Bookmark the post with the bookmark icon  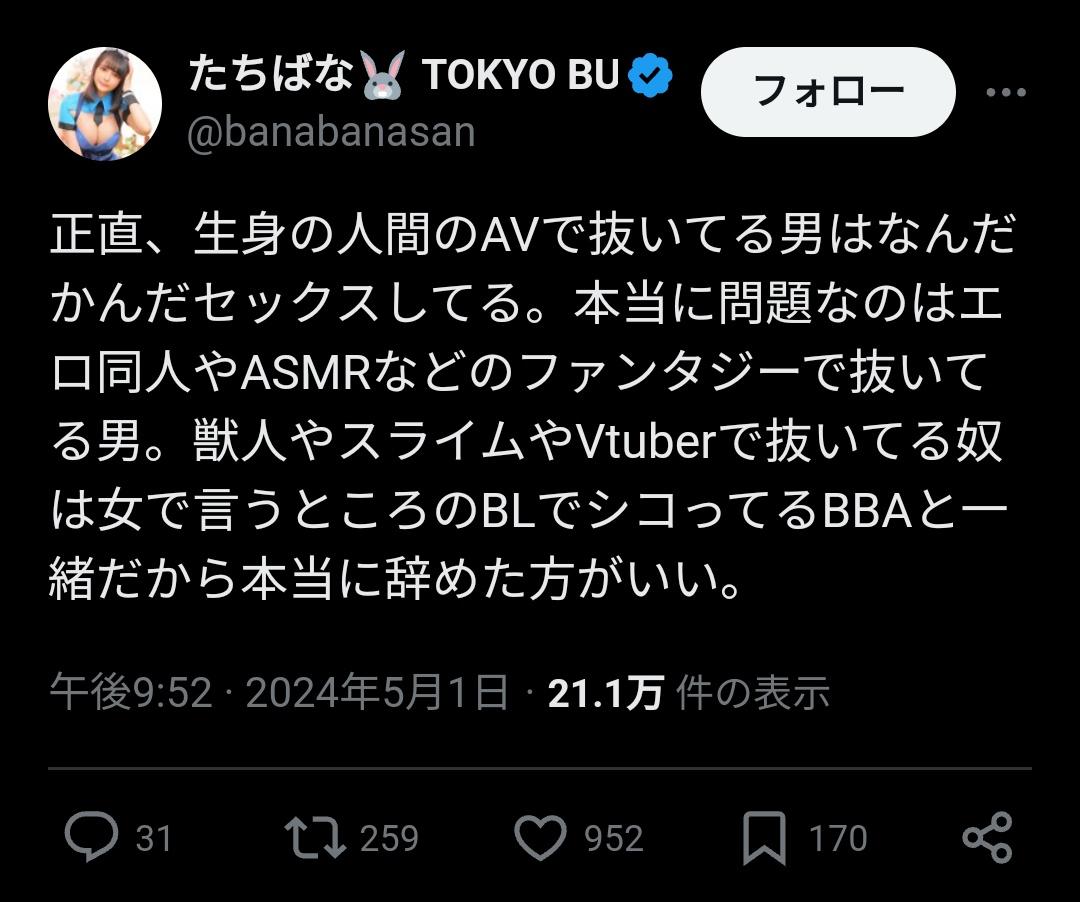(x=764, y=838)
